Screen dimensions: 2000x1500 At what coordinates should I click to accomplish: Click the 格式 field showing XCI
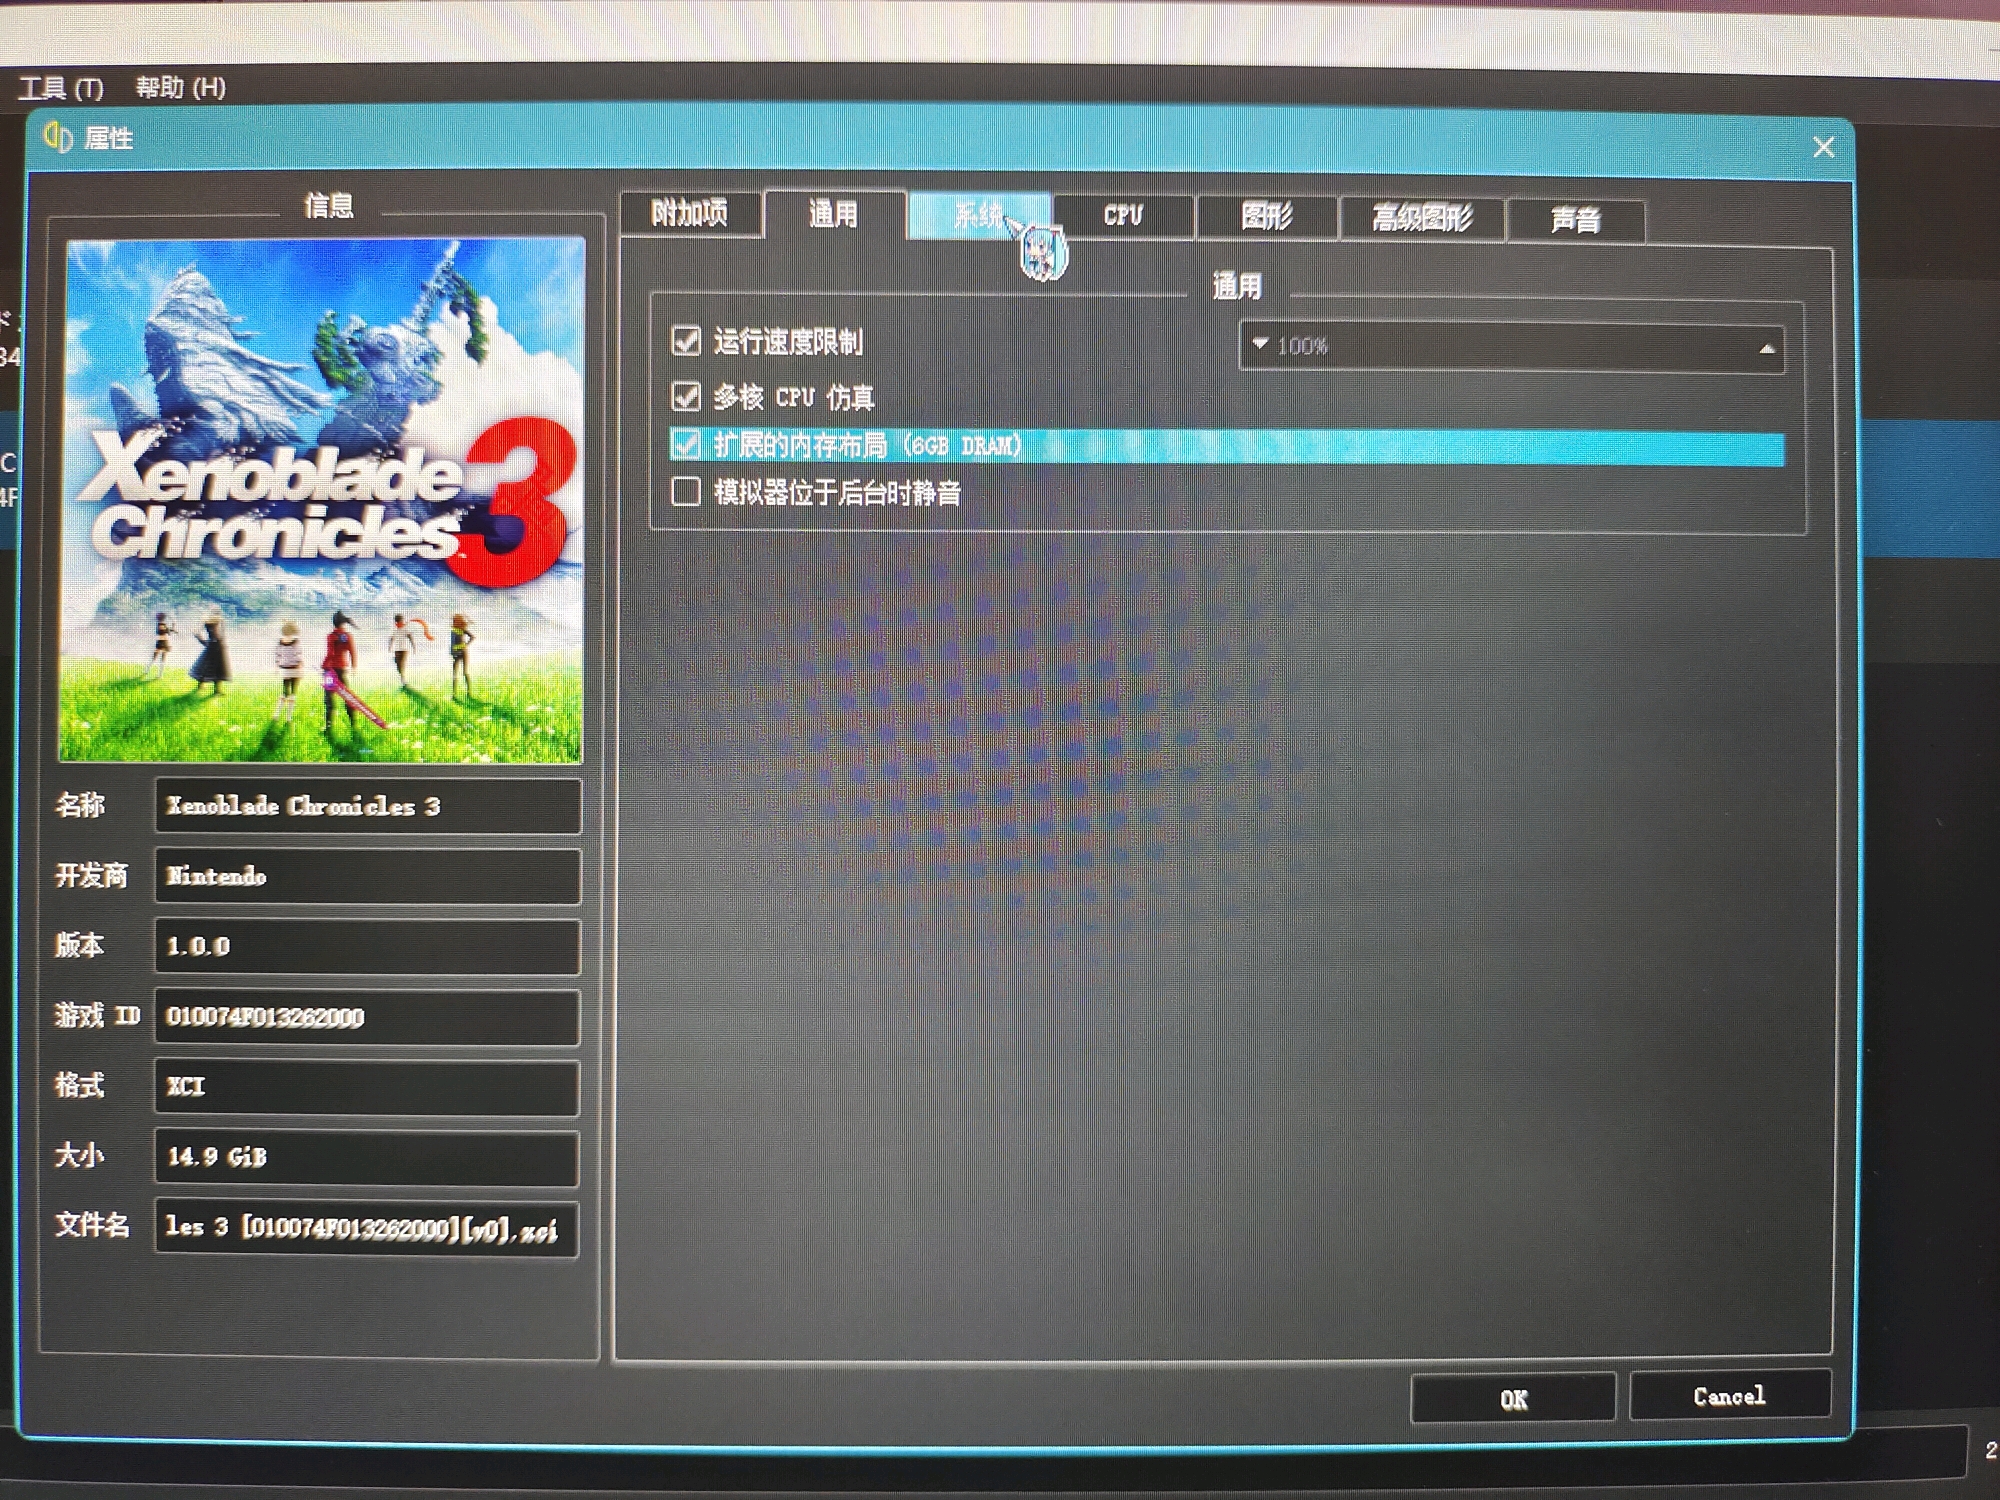pyautogui.click(x=367, y=1087)
